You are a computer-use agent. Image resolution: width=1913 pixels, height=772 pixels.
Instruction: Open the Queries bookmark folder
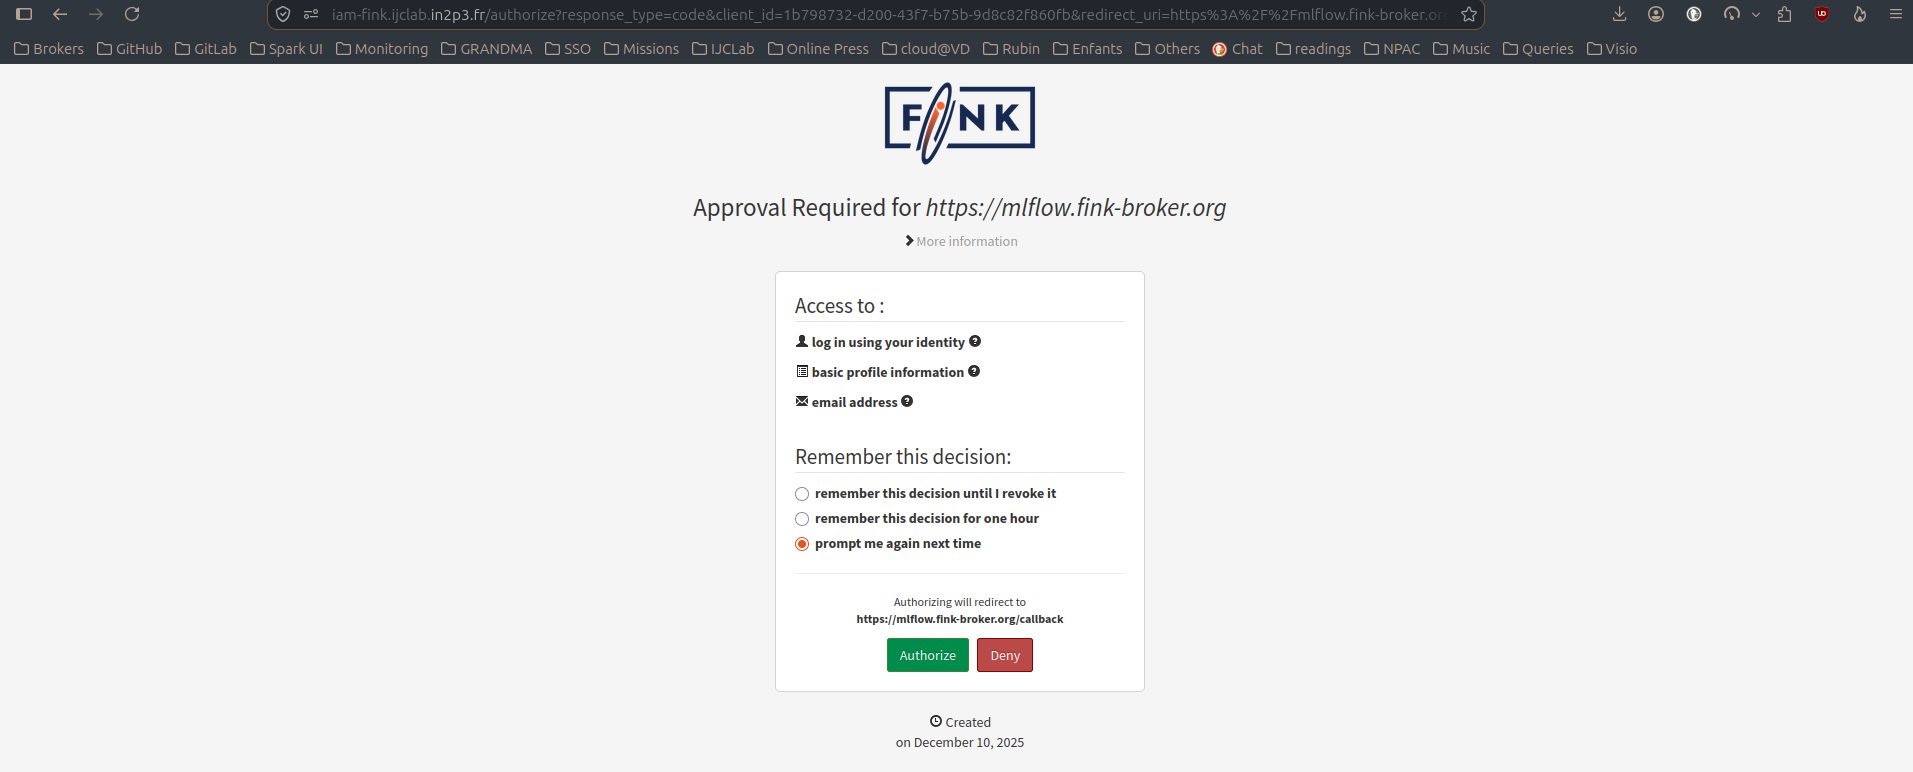pyautogui.click(x=1538, y=49)
